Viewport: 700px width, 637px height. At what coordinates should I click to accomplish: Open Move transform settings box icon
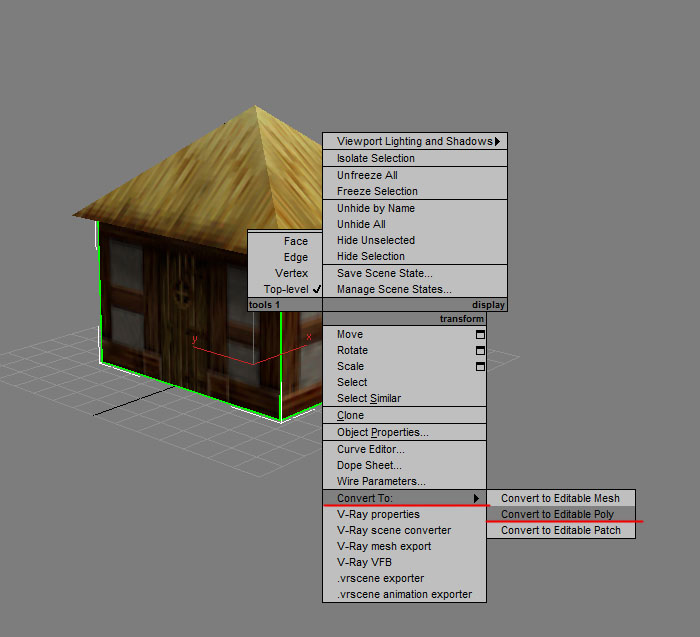point(480,334)
